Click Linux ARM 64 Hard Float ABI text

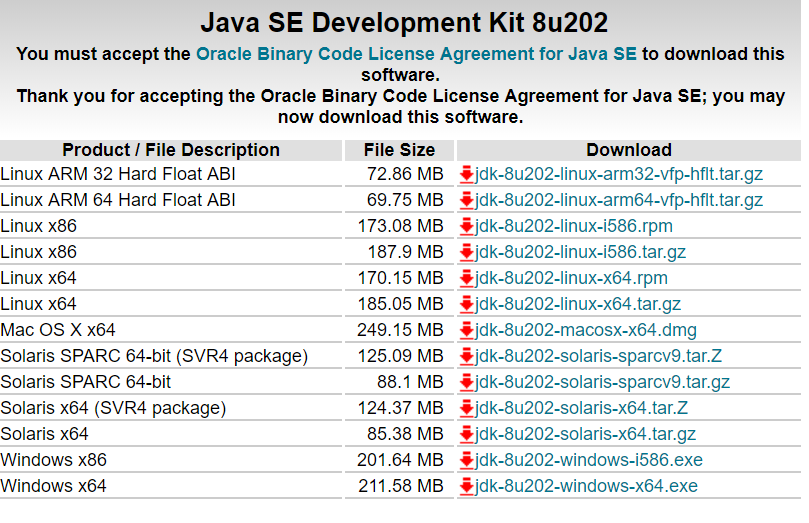coord(118,200)
